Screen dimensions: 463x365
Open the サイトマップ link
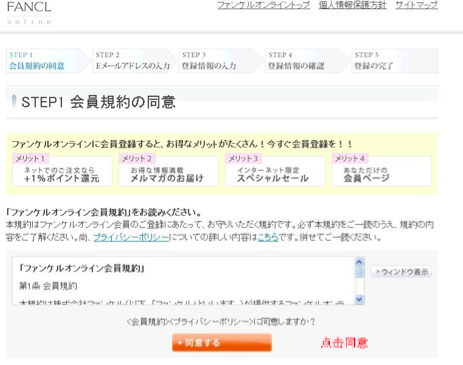click(x=416, y=5)
